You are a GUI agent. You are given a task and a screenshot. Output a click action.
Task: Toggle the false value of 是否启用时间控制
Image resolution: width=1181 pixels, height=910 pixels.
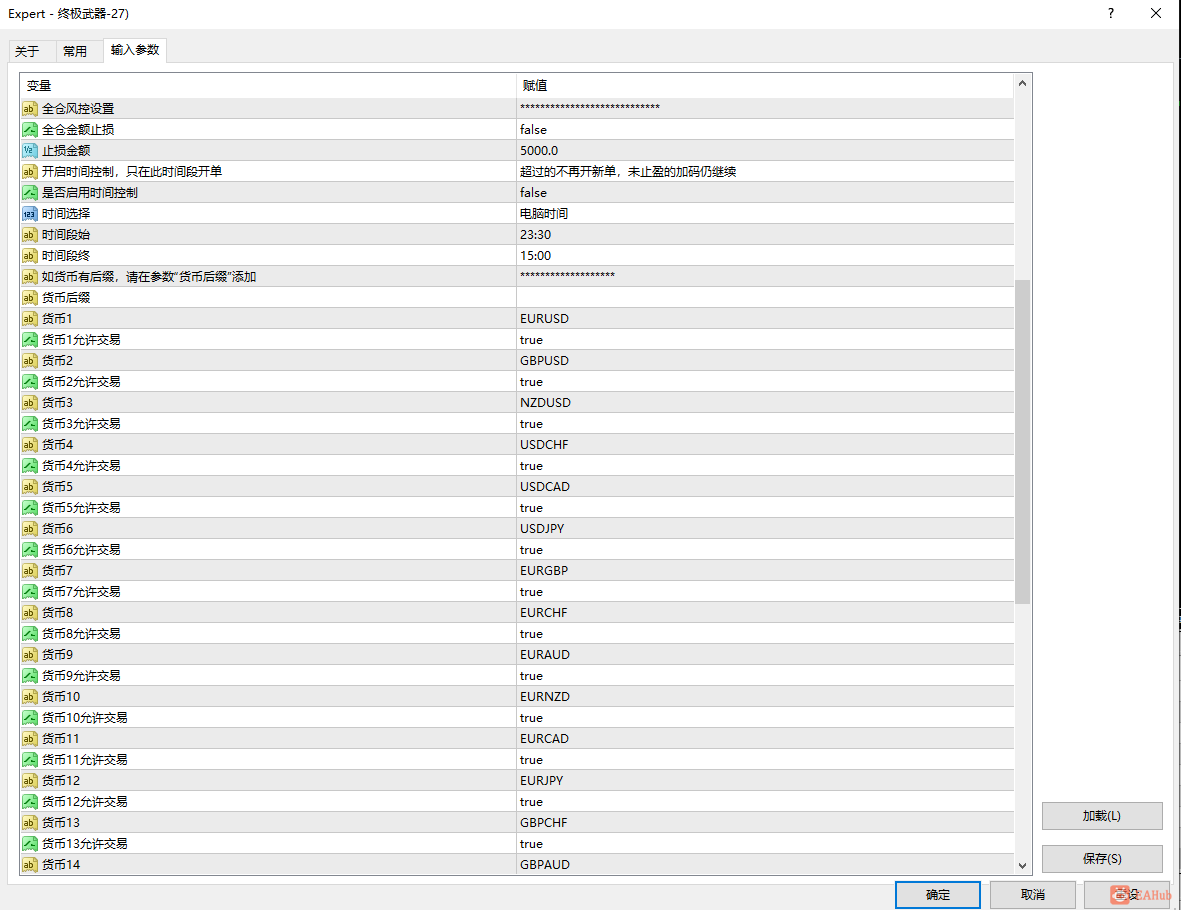(x=765, y=193)
